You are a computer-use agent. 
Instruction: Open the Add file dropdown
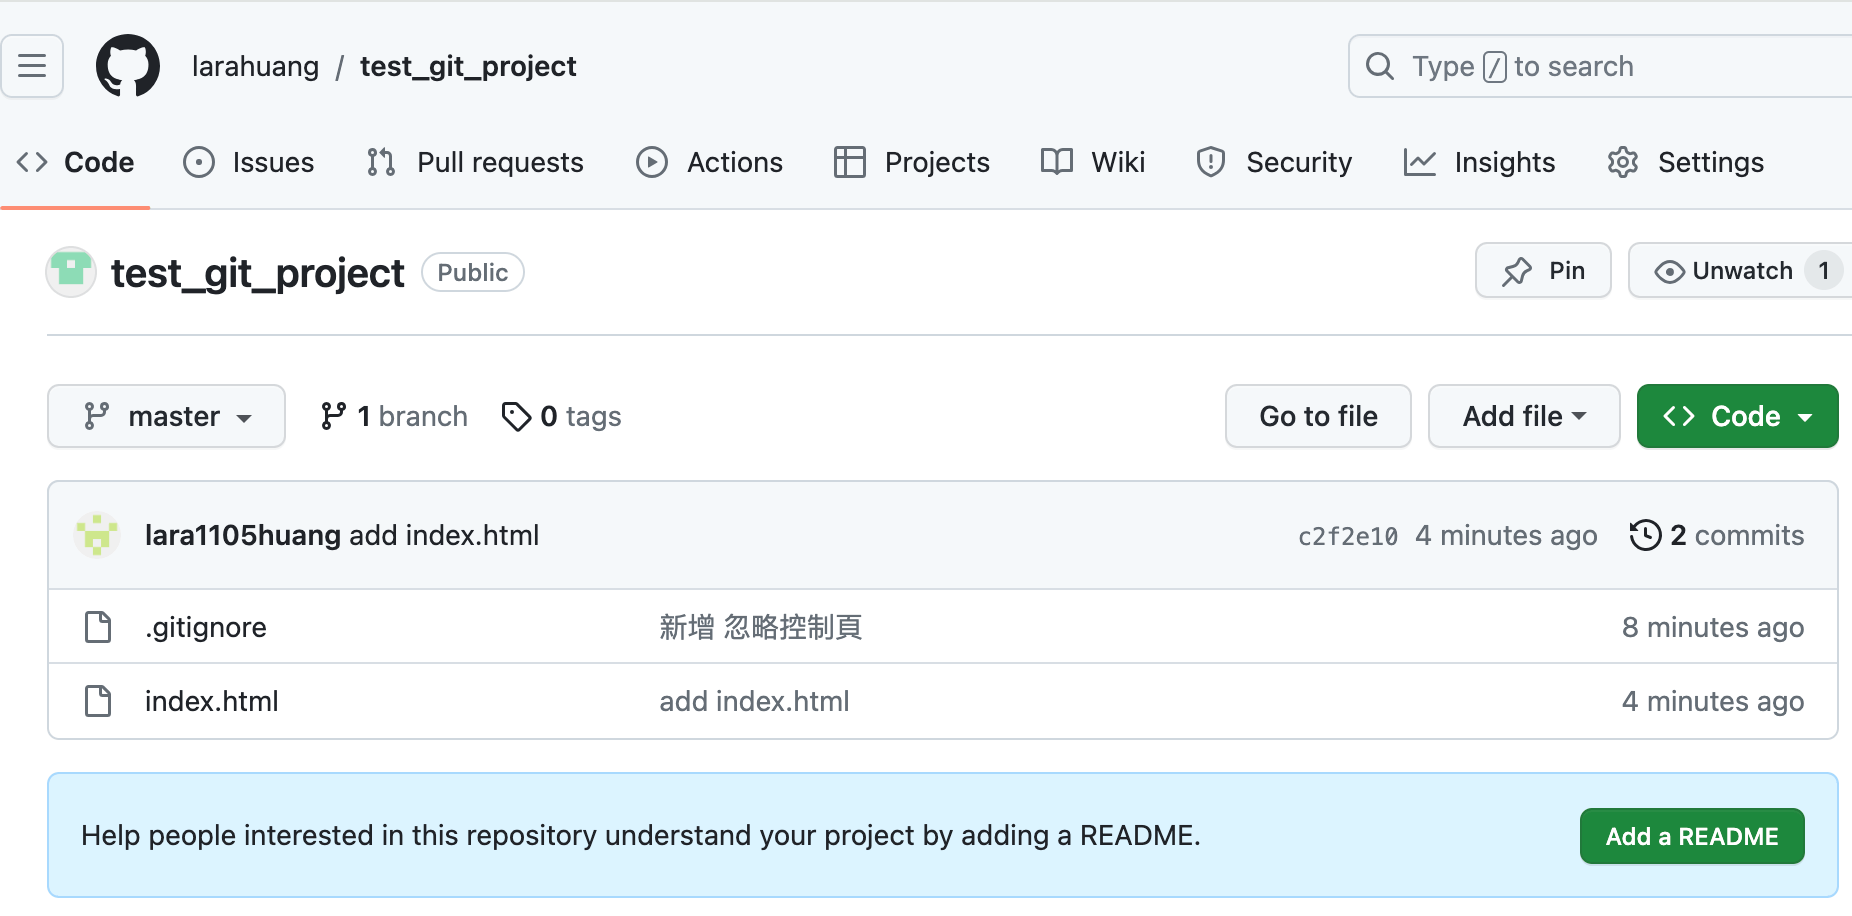click(1523, 416)
